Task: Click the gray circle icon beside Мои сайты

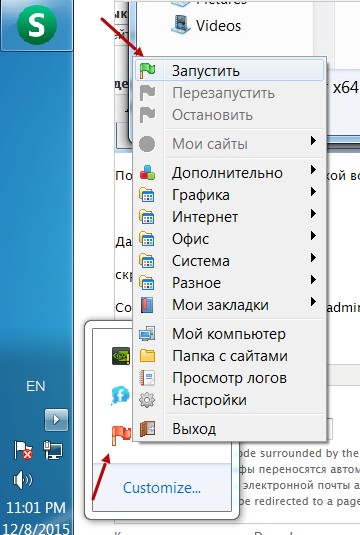Action: coord(147,144)
